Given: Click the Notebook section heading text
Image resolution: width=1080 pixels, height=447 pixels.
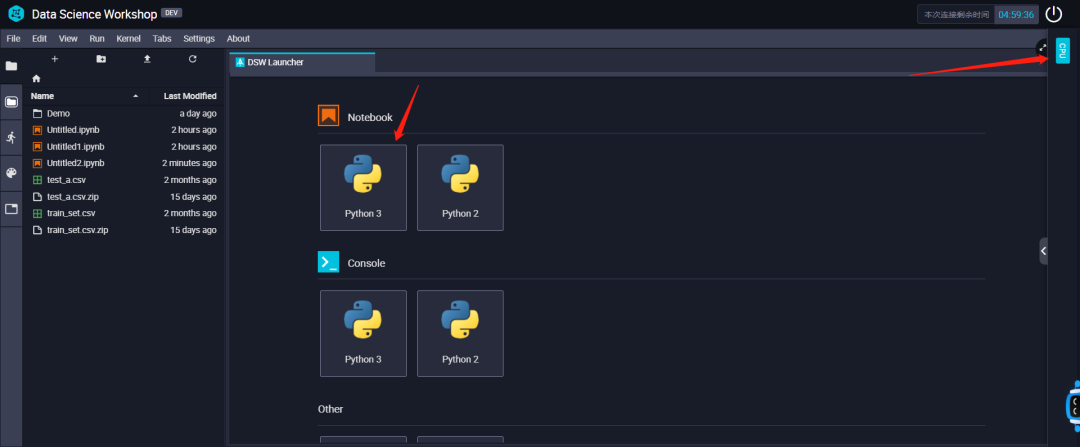Looking at the screenshot, I should (370, 118).
